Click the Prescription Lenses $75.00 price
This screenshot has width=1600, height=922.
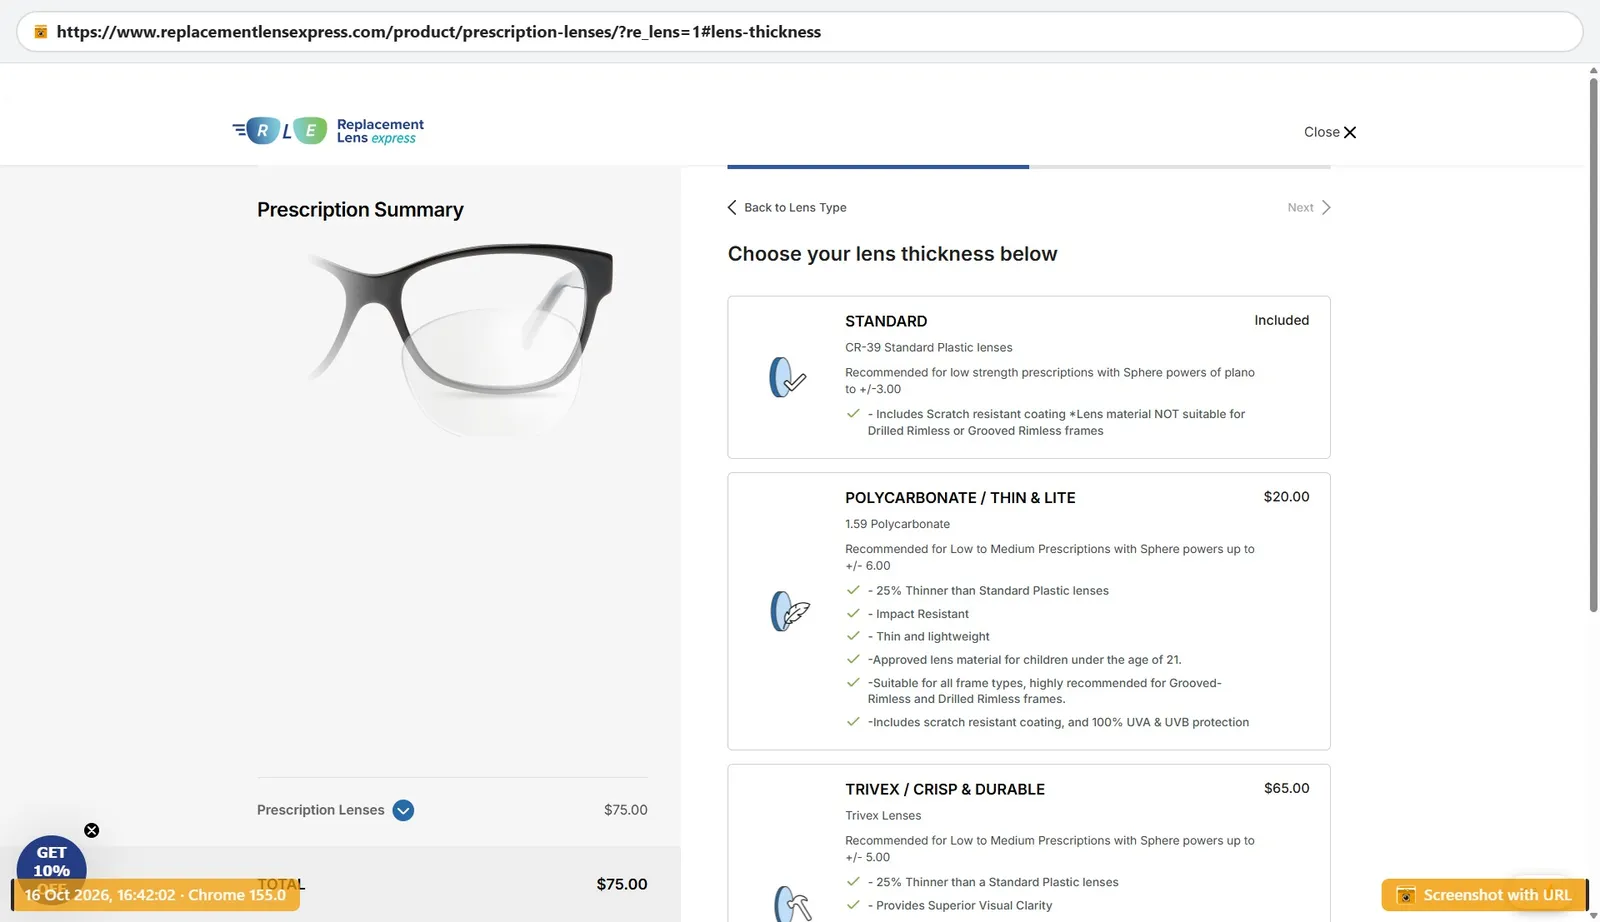coord(625,810)
